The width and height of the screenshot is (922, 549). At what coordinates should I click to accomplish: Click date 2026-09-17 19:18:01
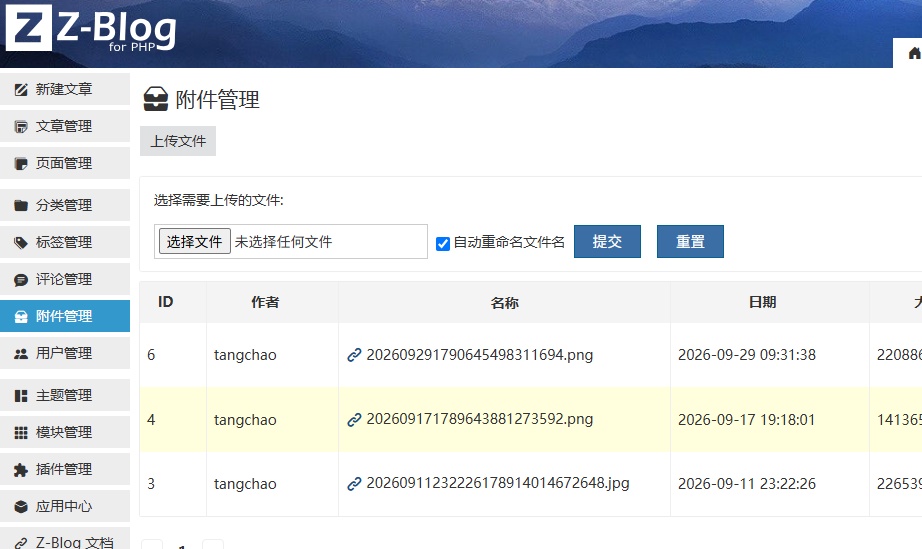point(747,420)
